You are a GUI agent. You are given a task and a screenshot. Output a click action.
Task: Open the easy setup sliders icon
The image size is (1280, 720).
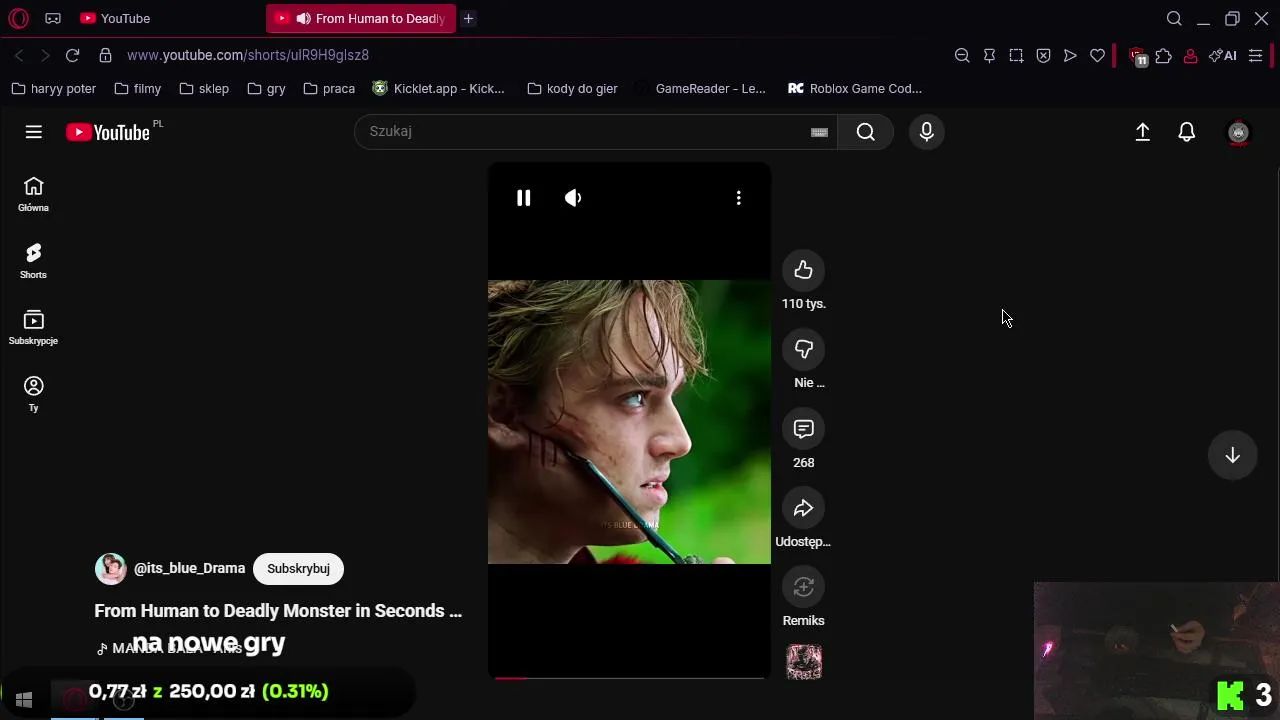point(1256,56)
